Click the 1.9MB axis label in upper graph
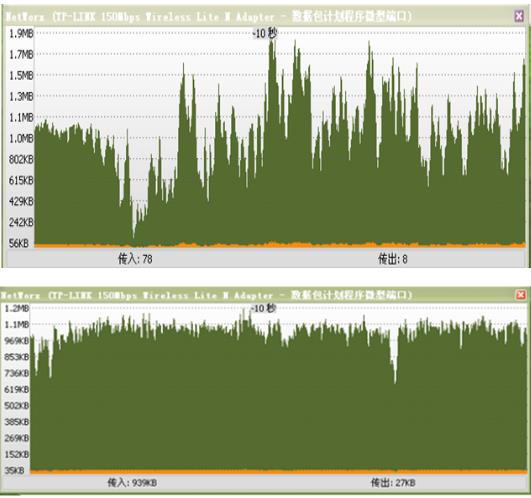Screen dimensions: 531x498 [x=21, y=34]
